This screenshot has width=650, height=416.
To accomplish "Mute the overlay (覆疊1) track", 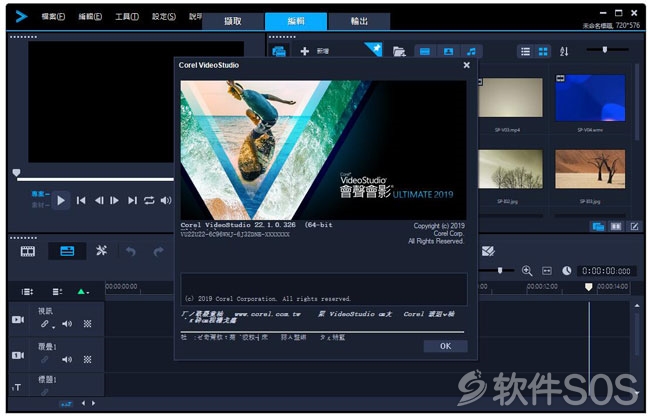I will [67, 360].
